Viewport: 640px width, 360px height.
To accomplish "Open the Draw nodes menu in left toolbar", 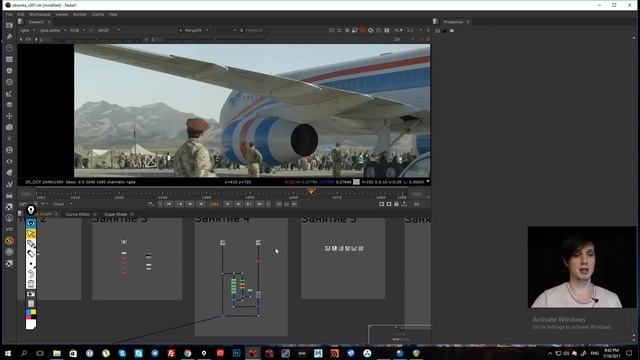I will 9,36.
